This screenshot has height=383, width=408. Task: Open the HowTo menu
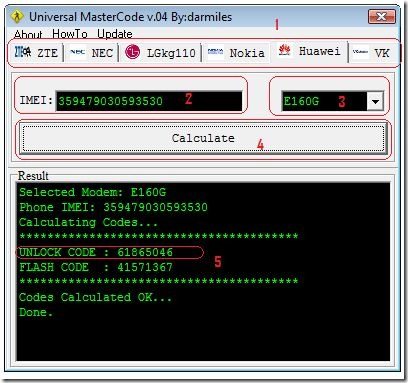coord(70,34)
